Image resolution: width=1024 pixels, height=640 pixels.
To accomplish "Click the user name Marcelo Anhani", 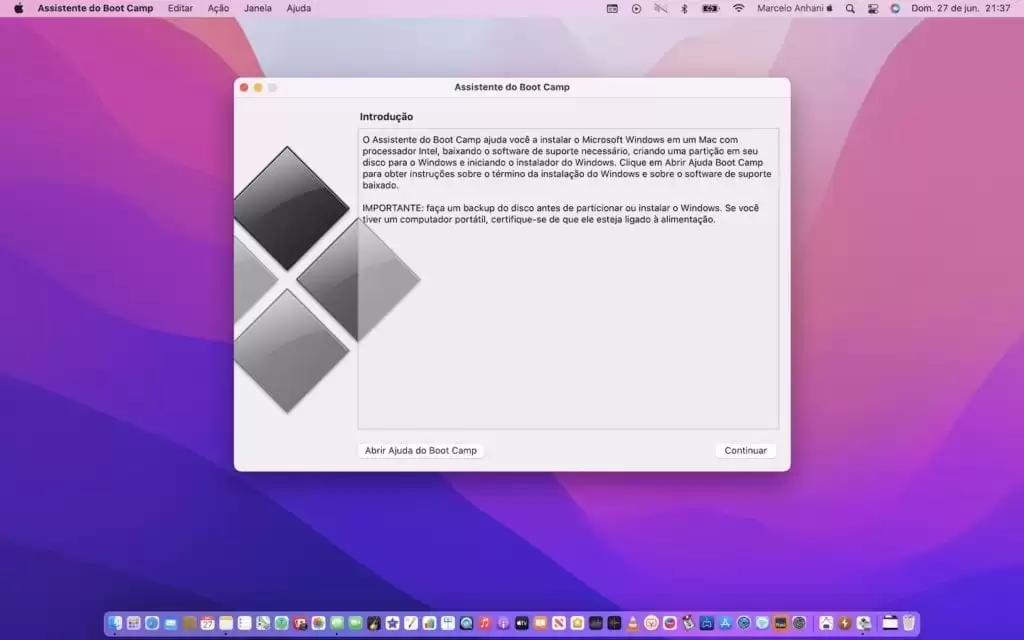I will click(795, 8).
